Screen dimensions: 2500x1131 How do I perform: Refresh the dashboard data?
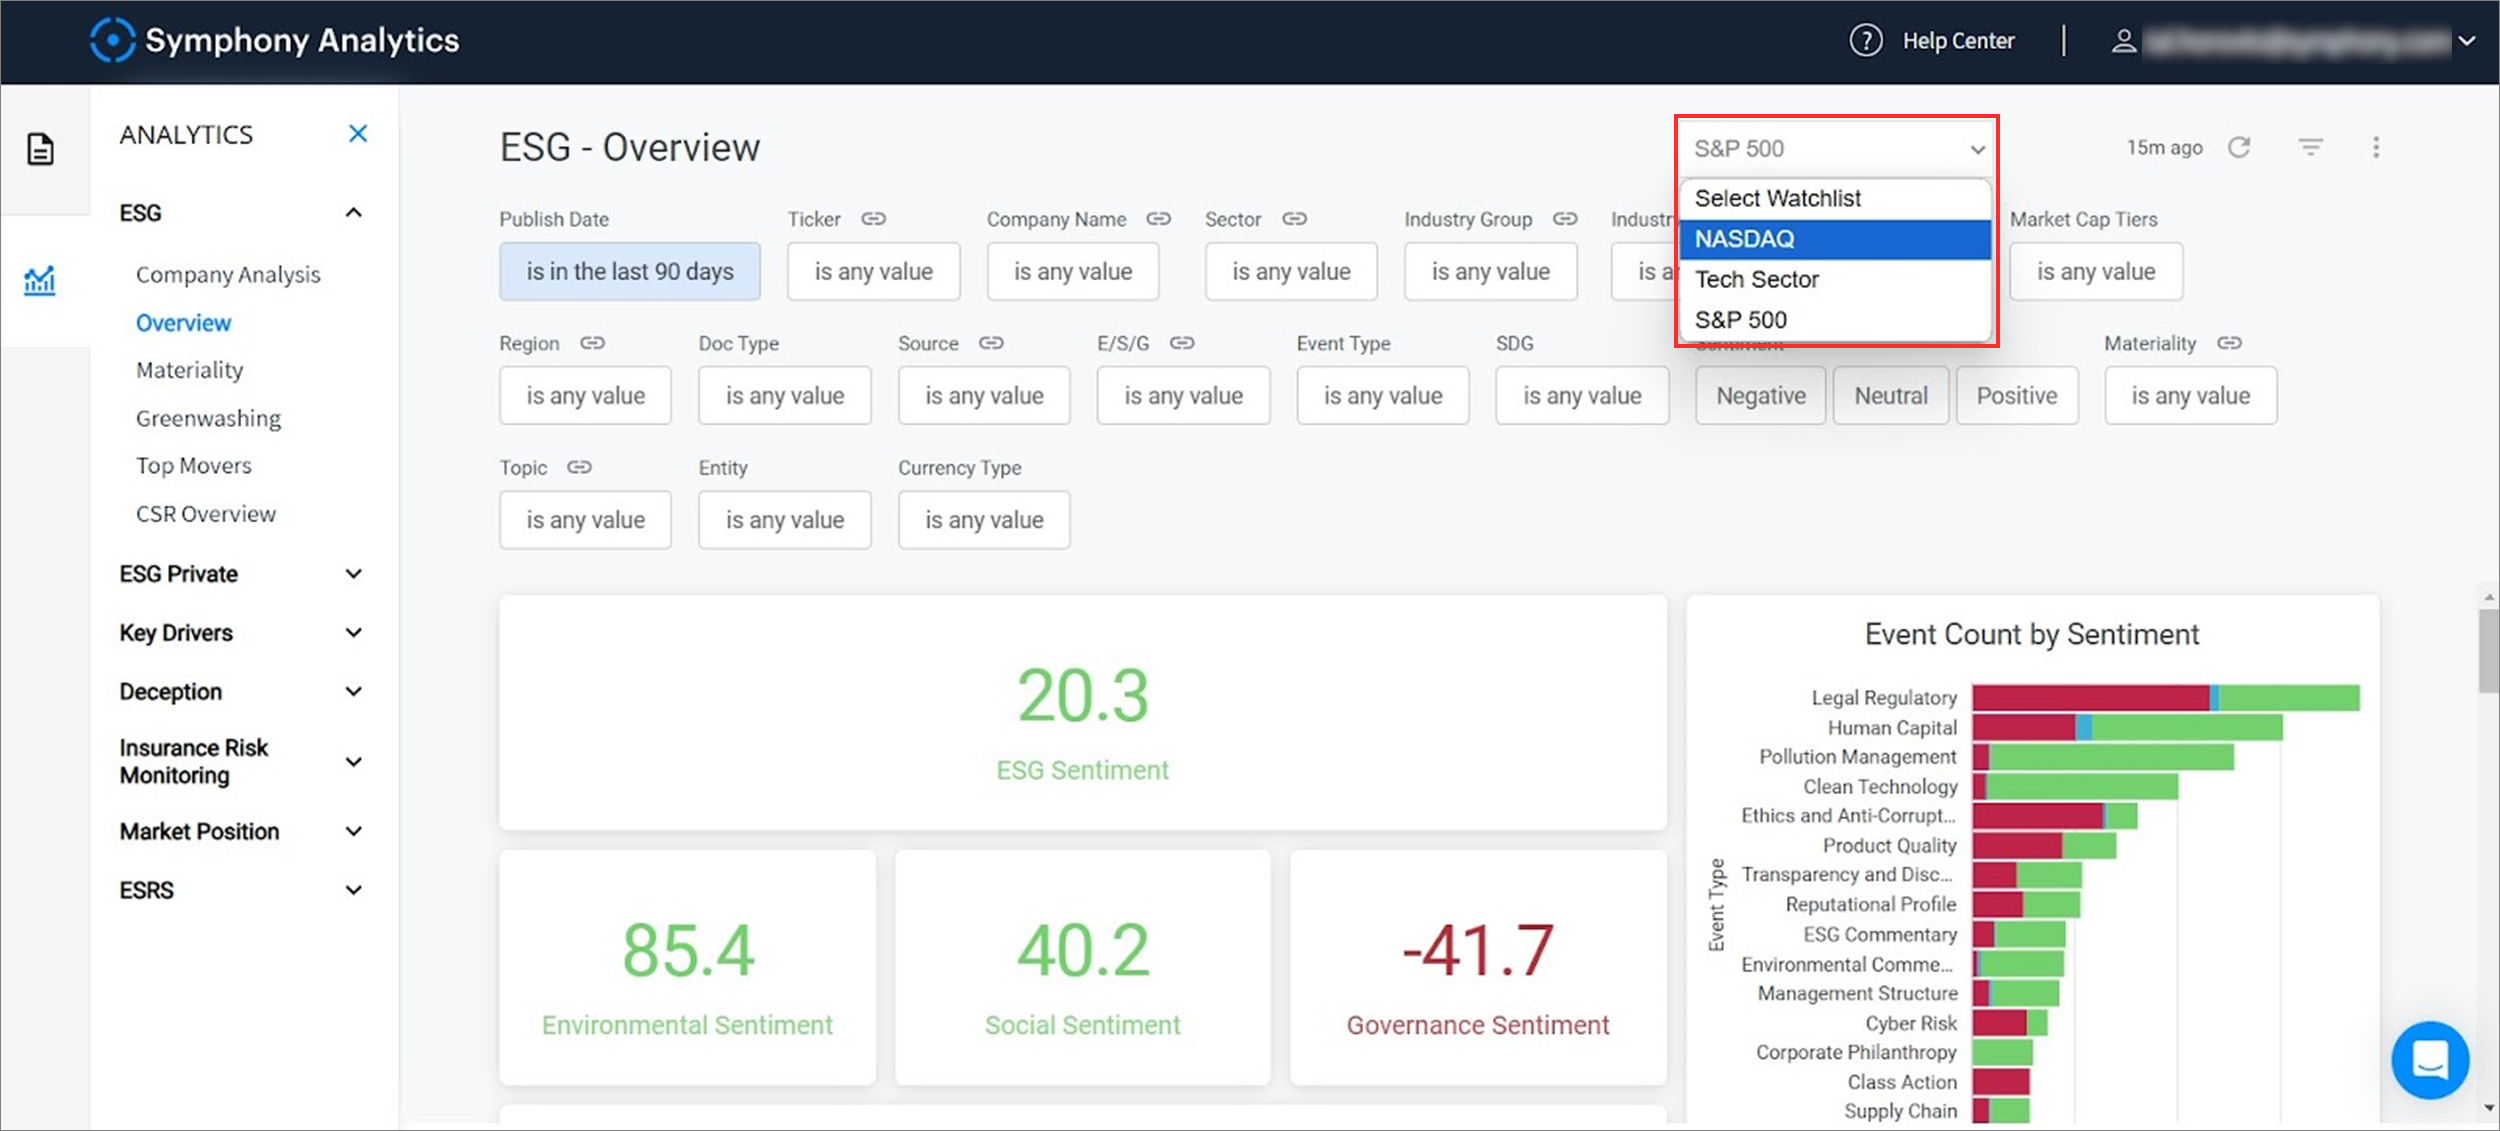coord(2239,148)
